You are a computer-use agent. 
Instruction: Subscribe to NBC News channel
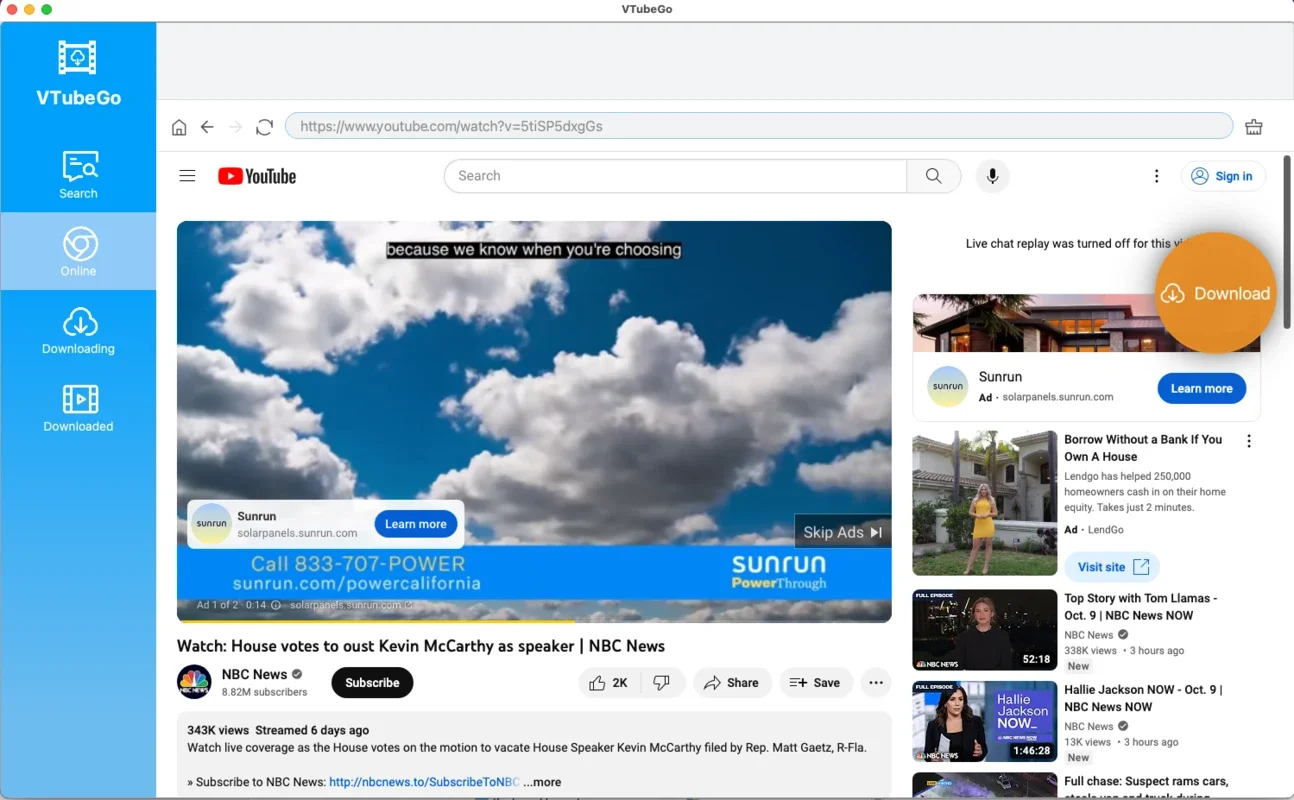pos(372,683)
